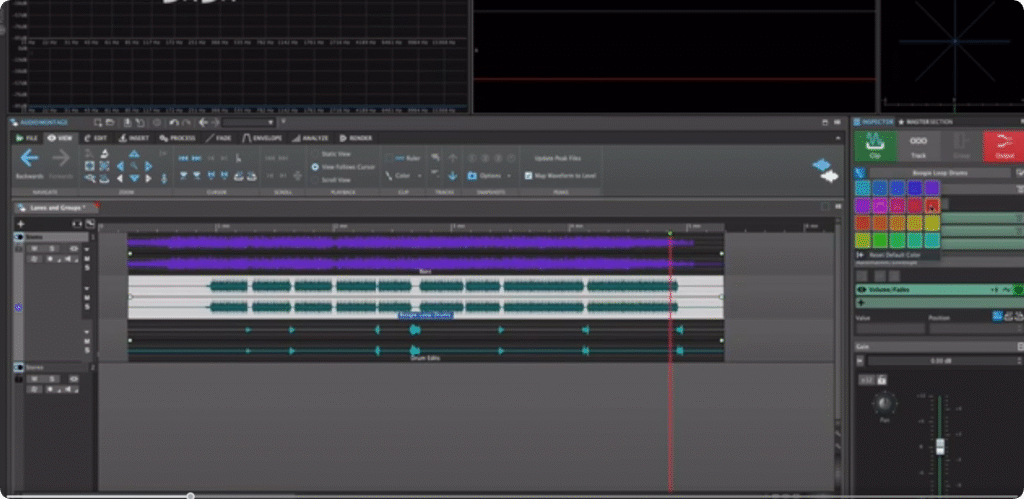Click the magnifier icon in Zoom group
The image size is (1024, 499).
[x=134, y=166]
